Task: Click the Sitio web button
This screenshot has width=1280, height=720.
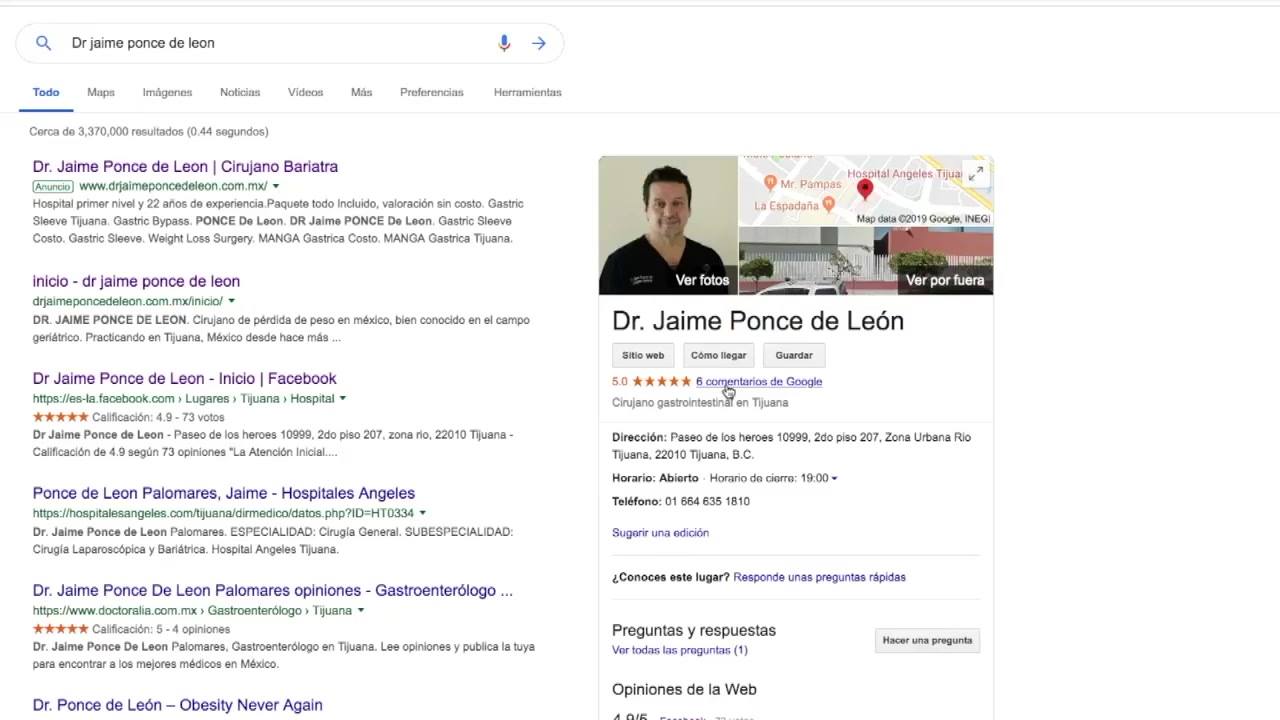Action: pos(643,355)
